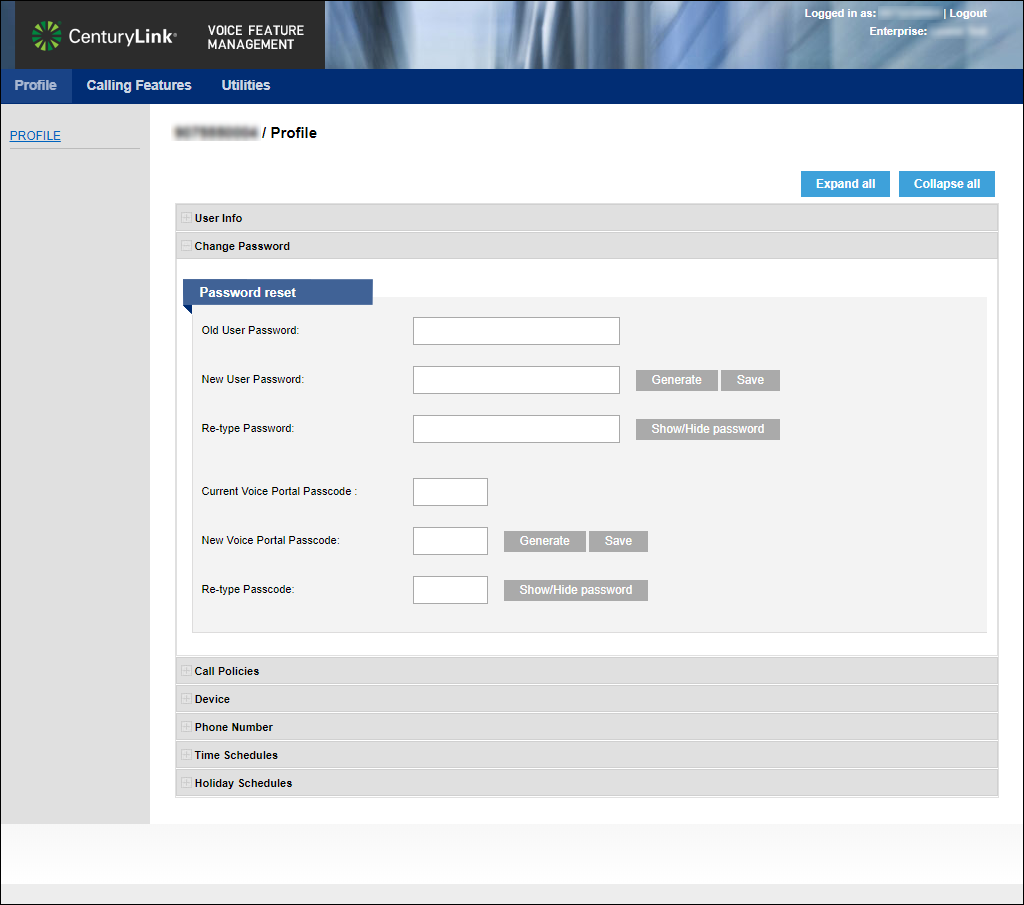Click the Expand all button
The image size is (1024, 905).
(845, 184)
